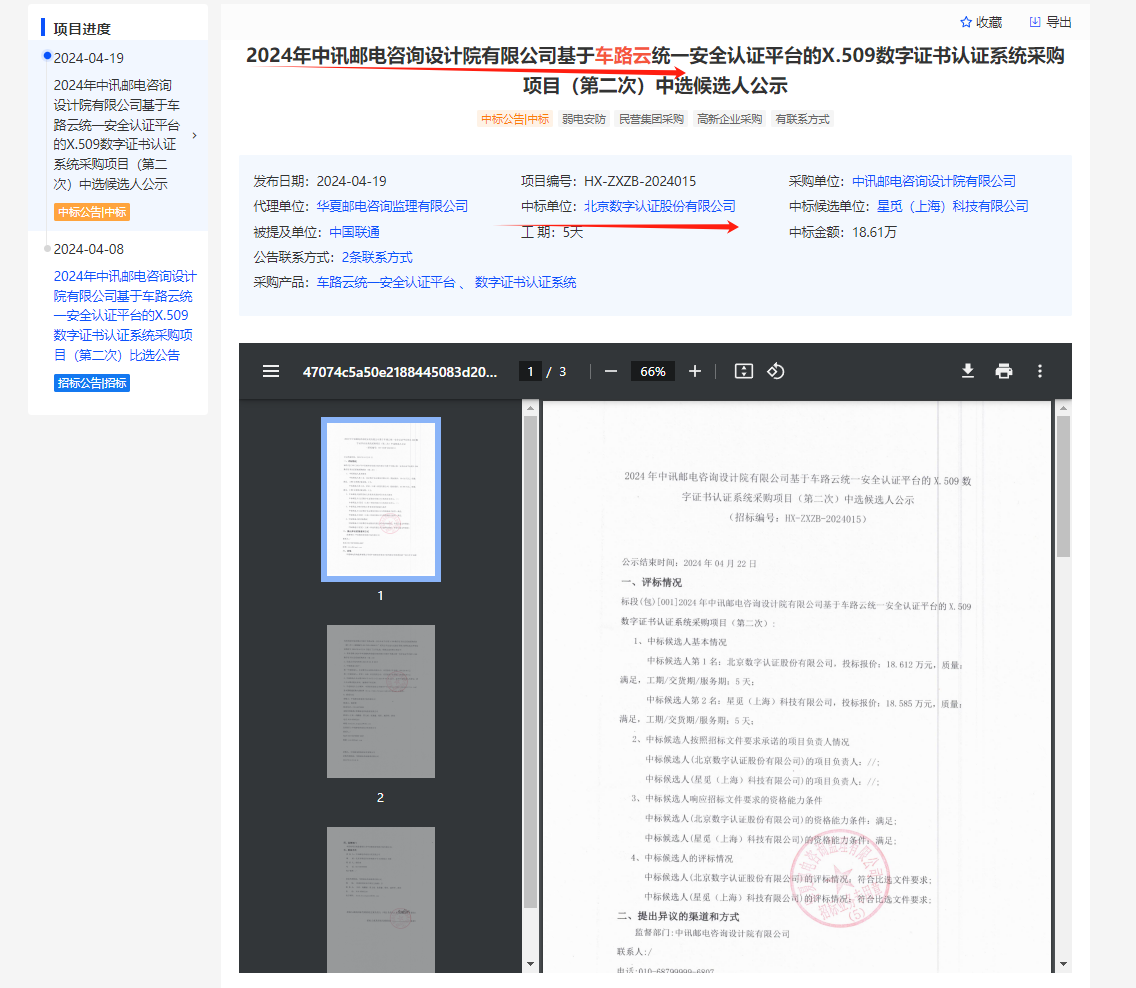Open the PDF sidebar hamburger menu
1136x988 pixels.
pyautogui.click(x=271, y=372)
